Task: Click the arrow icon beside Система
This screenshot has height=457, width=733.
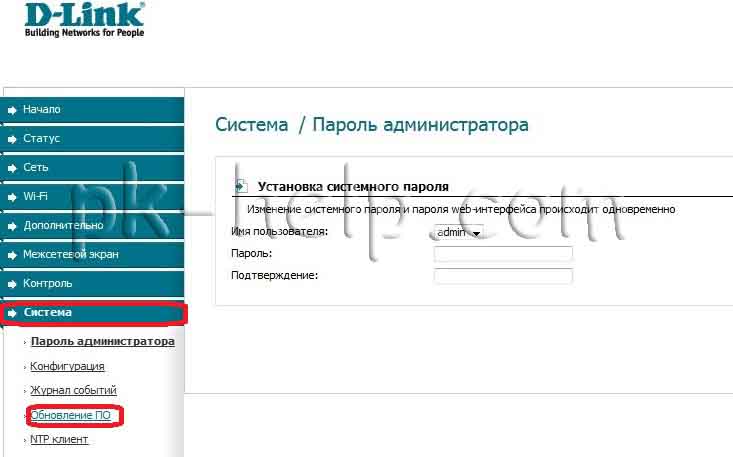Action: coord(12,313)
